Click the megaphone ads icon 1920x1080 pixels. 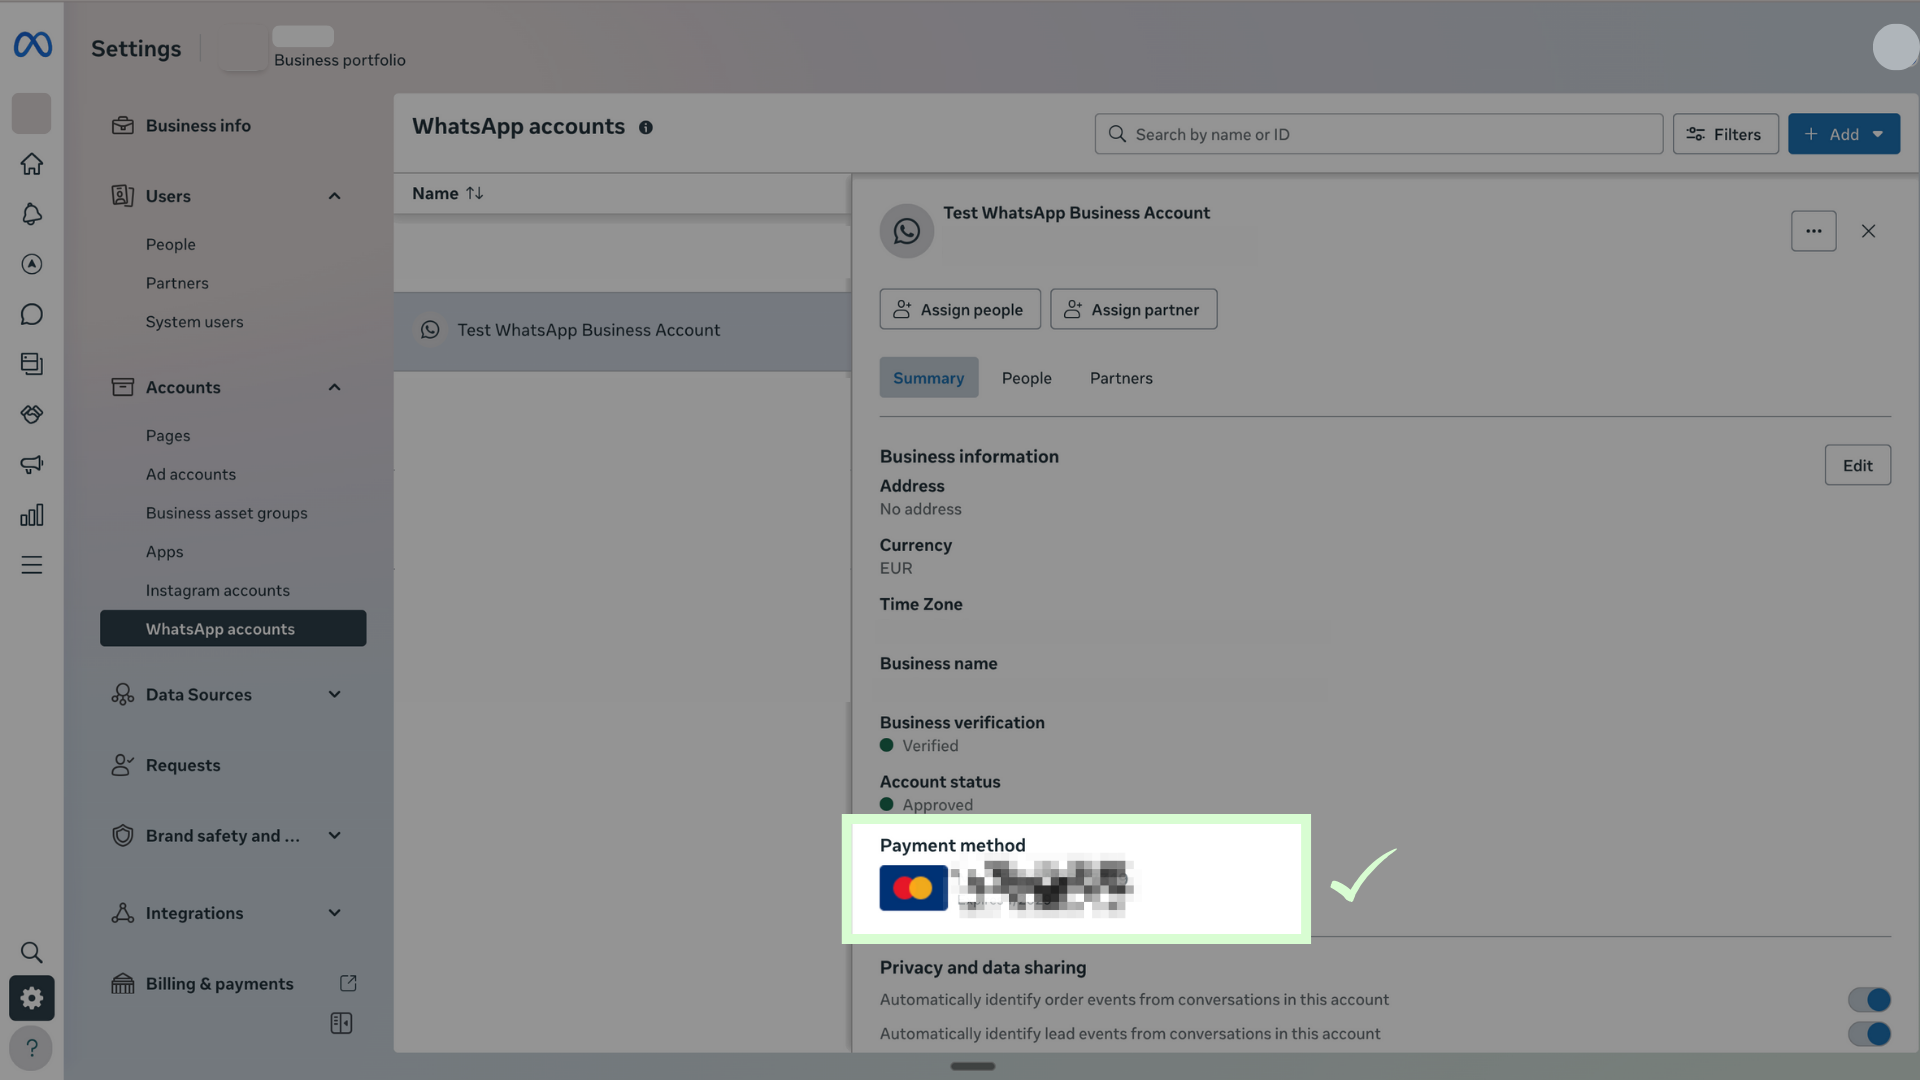[32, 464]
